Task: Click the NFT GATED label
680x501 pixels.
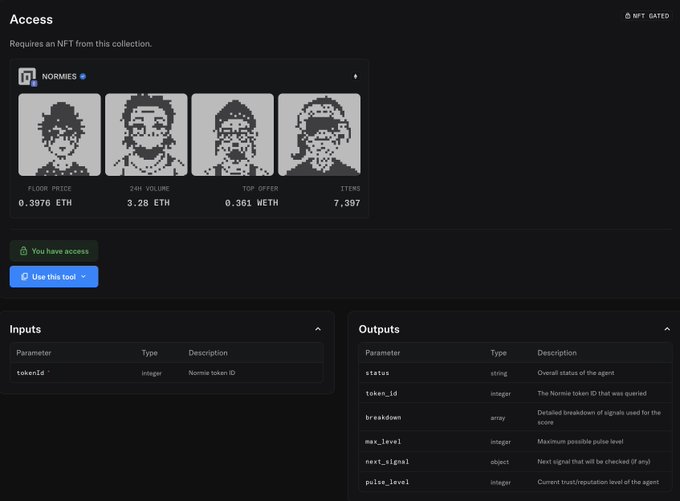Action: (x=651, y=16)
